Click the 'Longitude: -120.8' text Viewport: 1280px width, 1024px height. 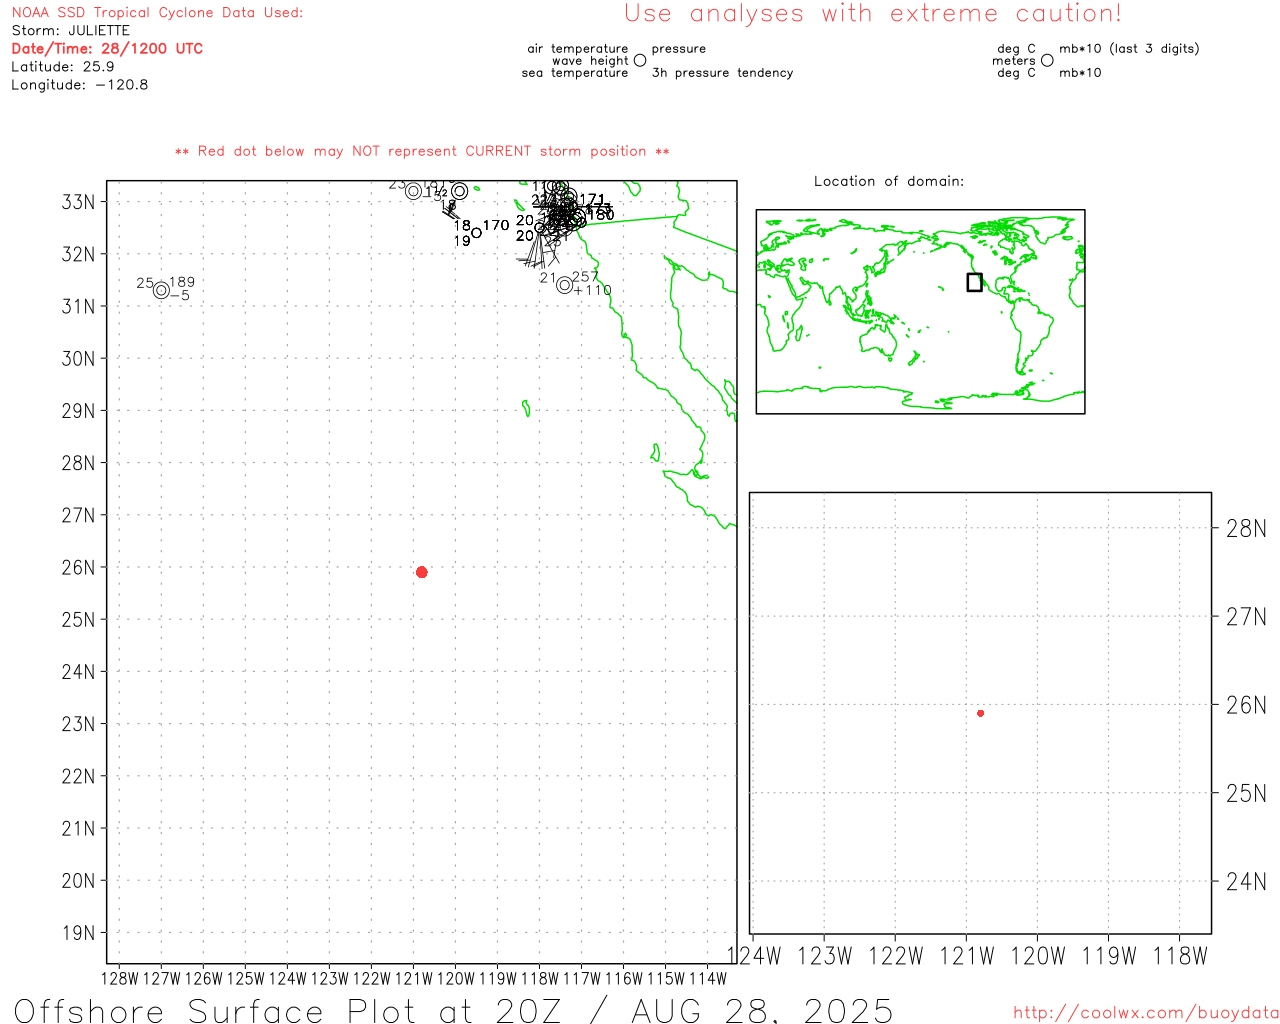click(x=80, y=84)
